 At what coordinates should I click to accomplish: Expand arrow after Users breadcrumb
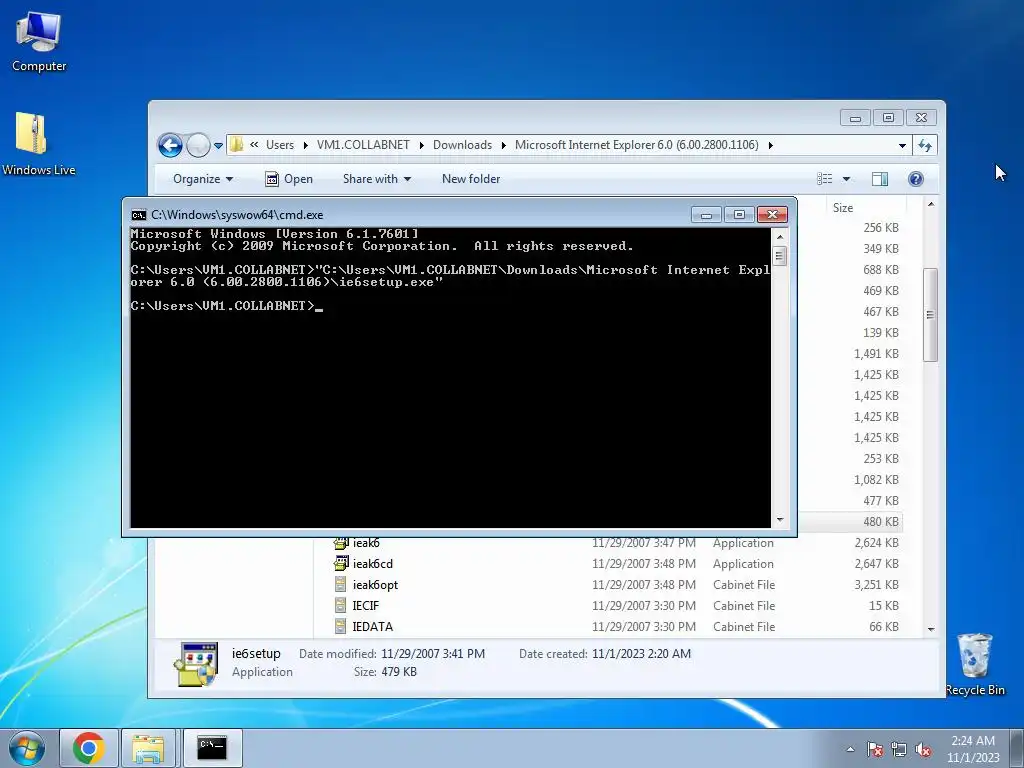click(x=306, y=145)
